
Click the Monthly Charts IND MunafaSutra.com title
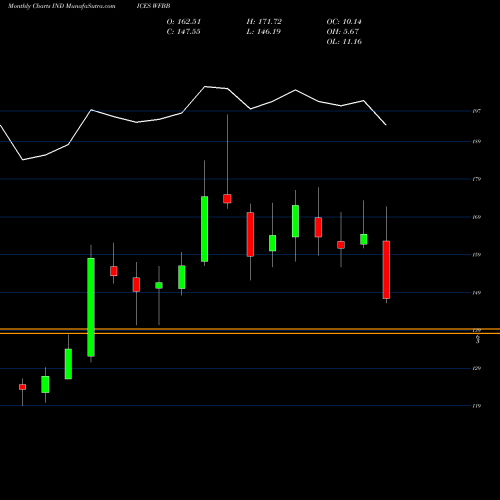click(x=62, y=6)
